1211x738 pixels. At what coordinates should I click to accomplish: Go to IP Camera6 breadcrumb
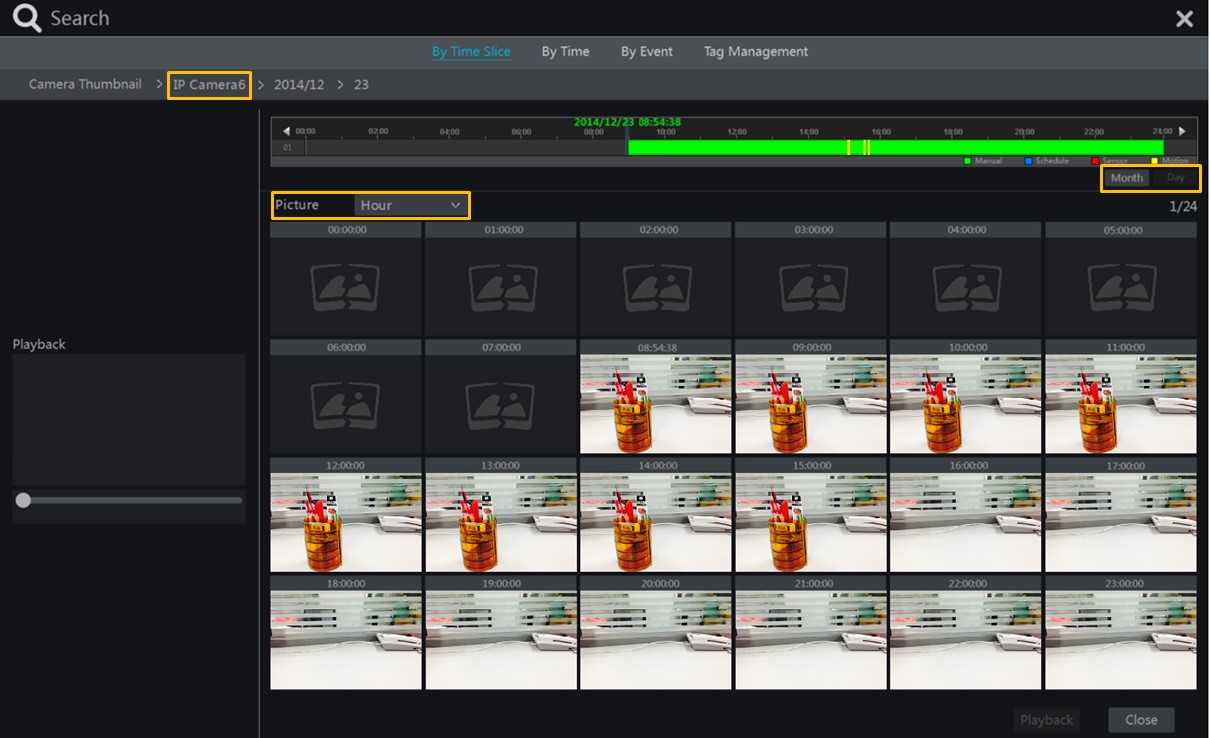point(209,85)
